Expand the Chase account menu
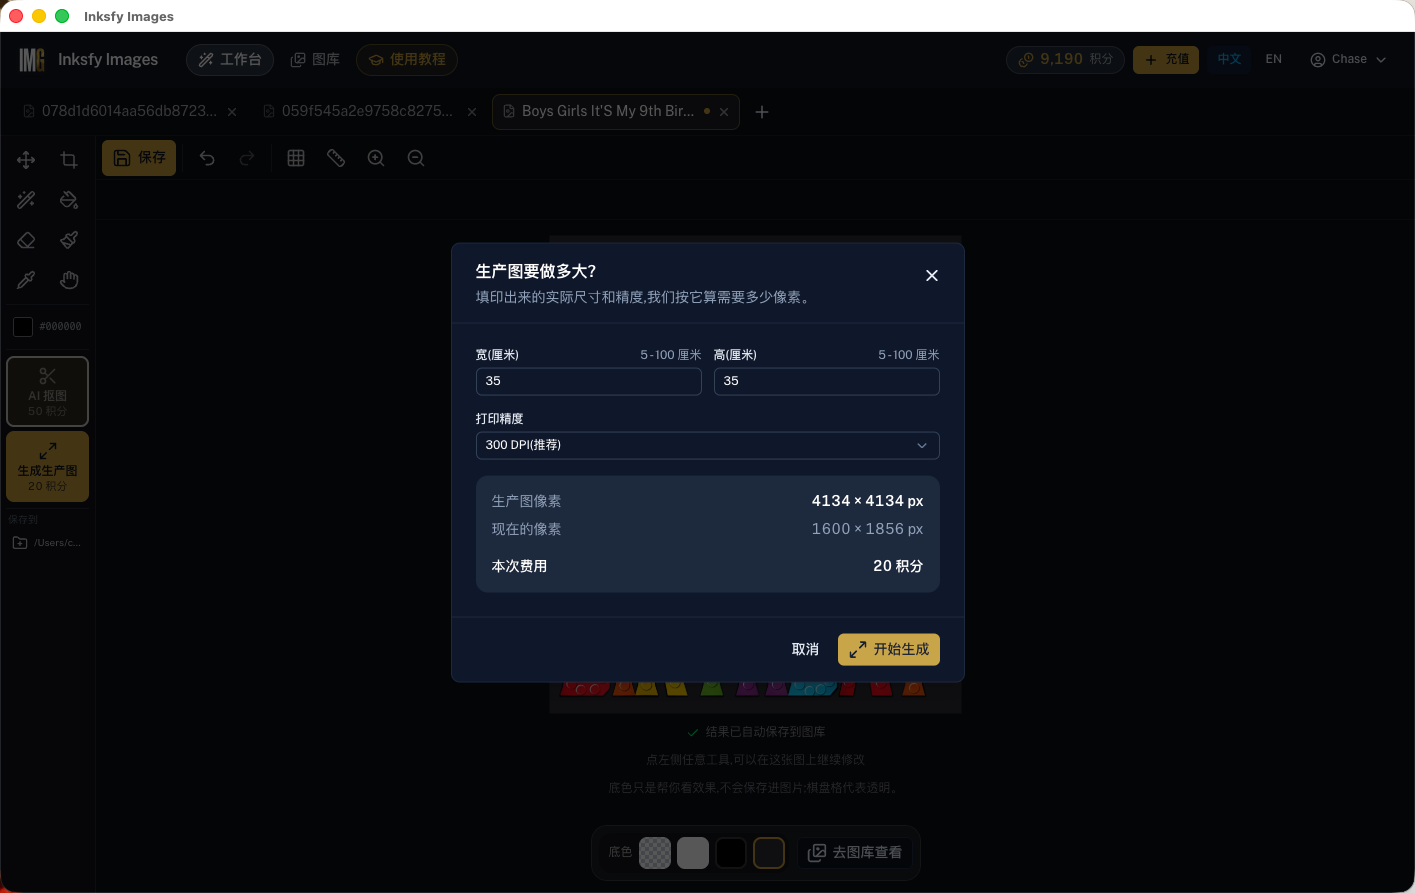Screen dimensions: 1415x893 1348,59
